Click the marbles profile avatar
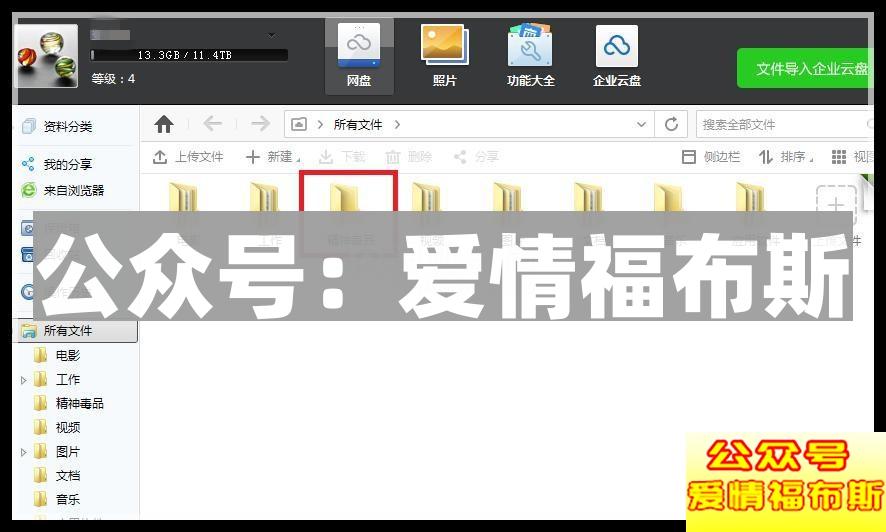 (x=47, y=56)
